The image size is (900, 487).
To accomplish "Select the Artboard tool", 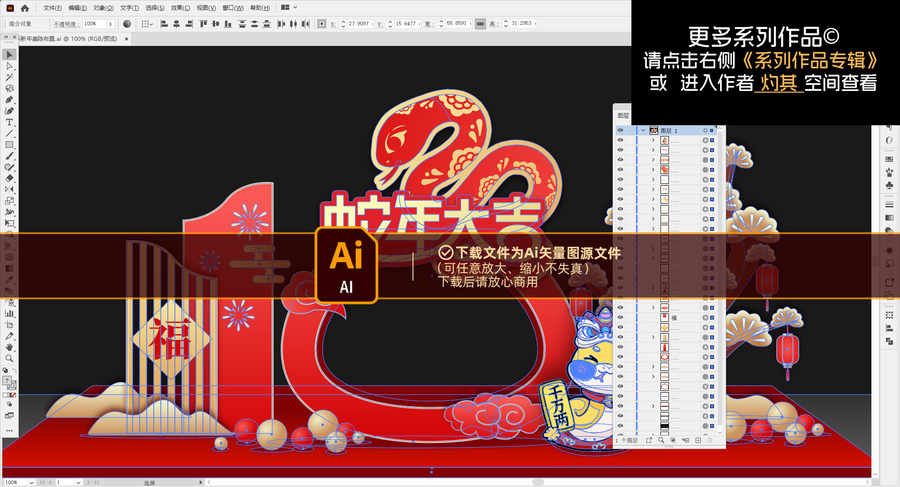I will (x=9, y=324).
